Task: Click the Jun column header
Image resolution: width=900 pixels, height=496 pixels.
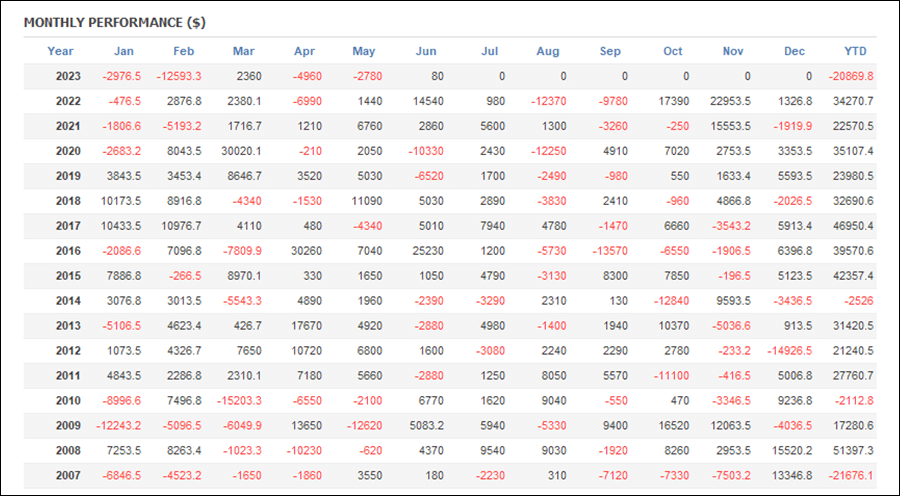Action: [x=426, y=51]
